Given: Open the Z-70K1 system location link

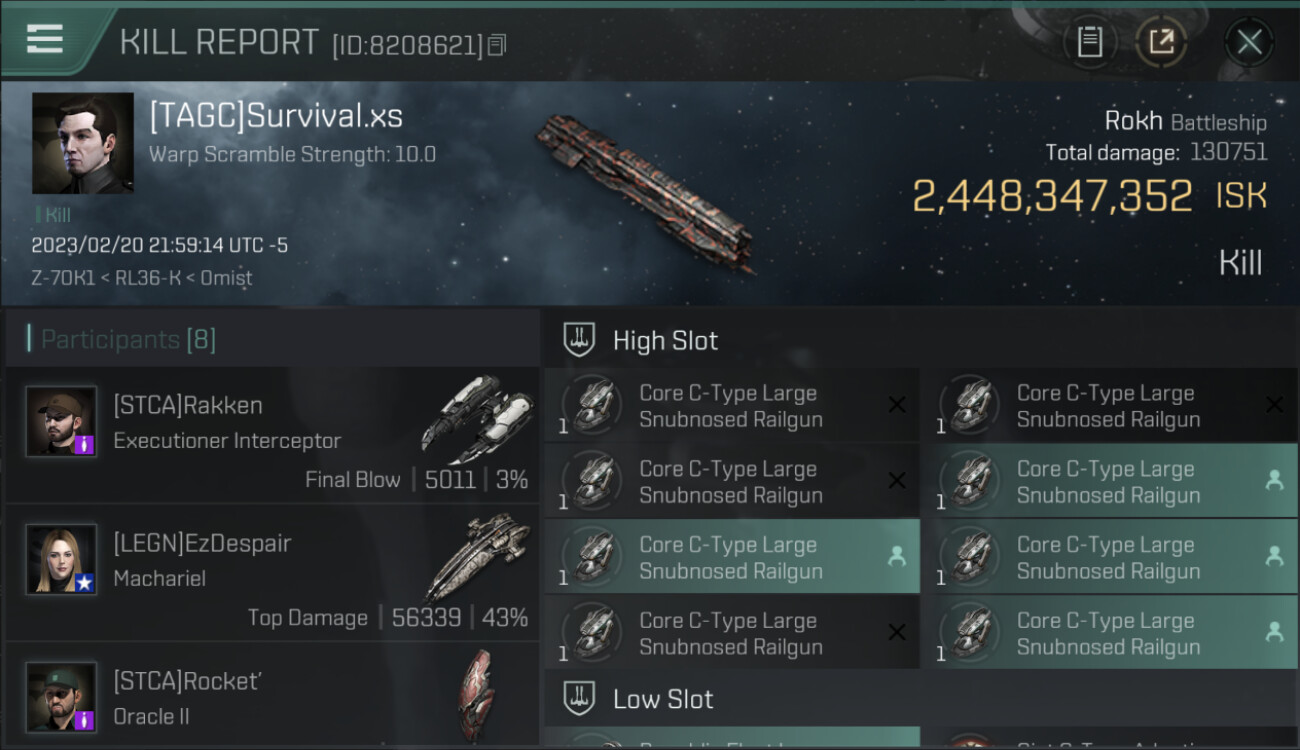Looking at the screenshot, I should tap(64, 278).
